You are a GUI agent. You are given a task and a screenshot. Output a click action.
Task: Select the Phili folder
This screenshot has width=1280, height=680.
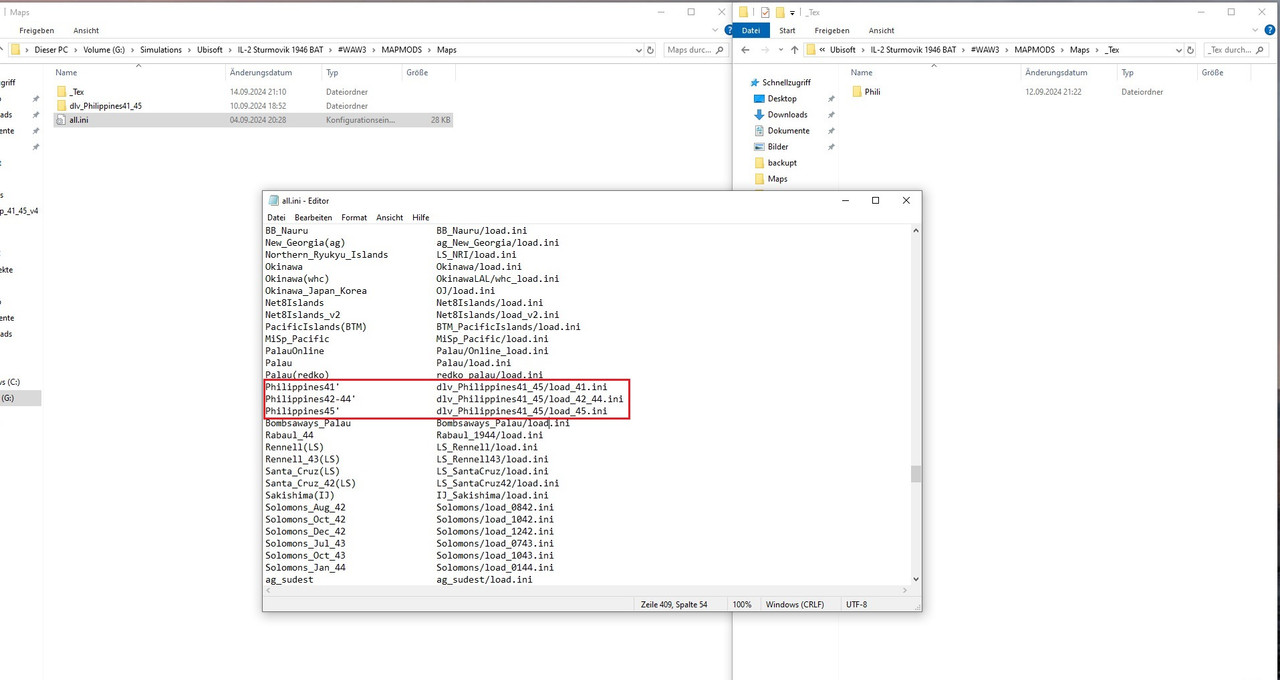(872, 91)
